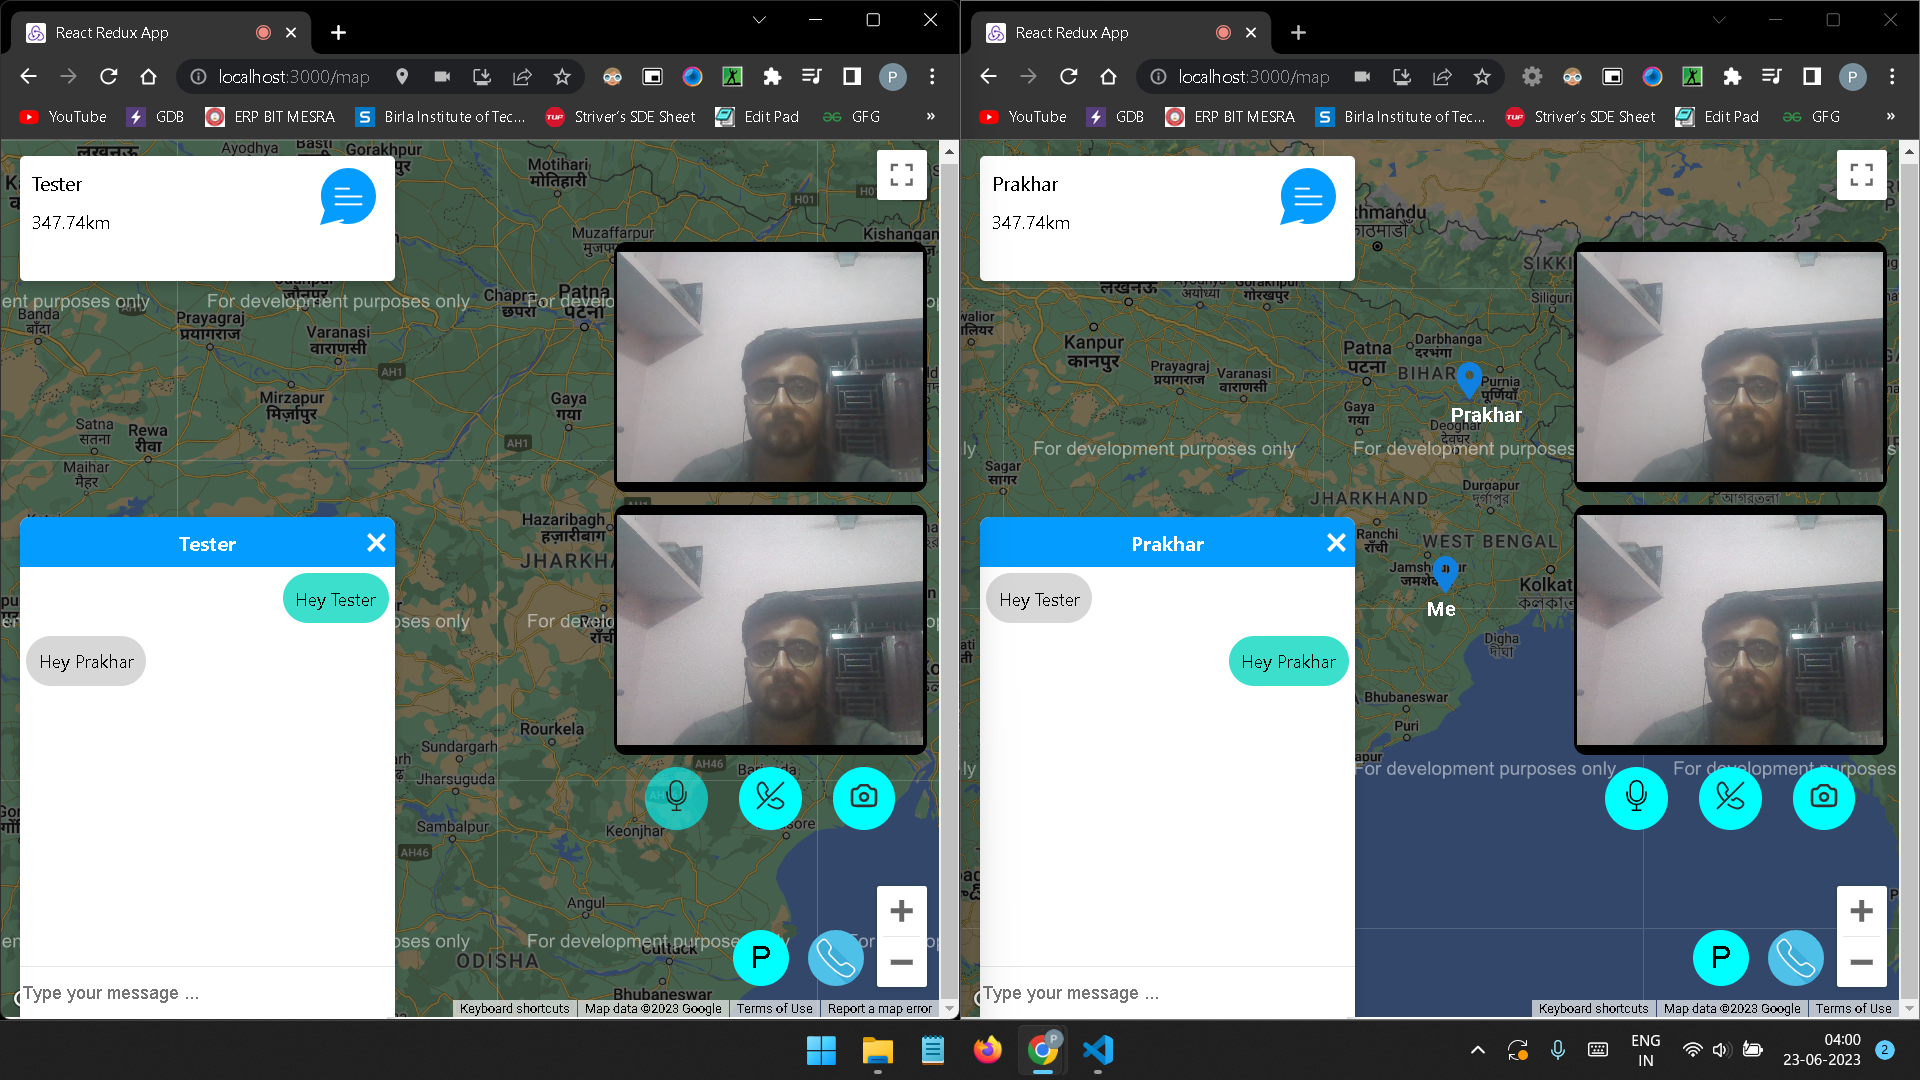Open Chrome's three-dot menu

(931, 76)
